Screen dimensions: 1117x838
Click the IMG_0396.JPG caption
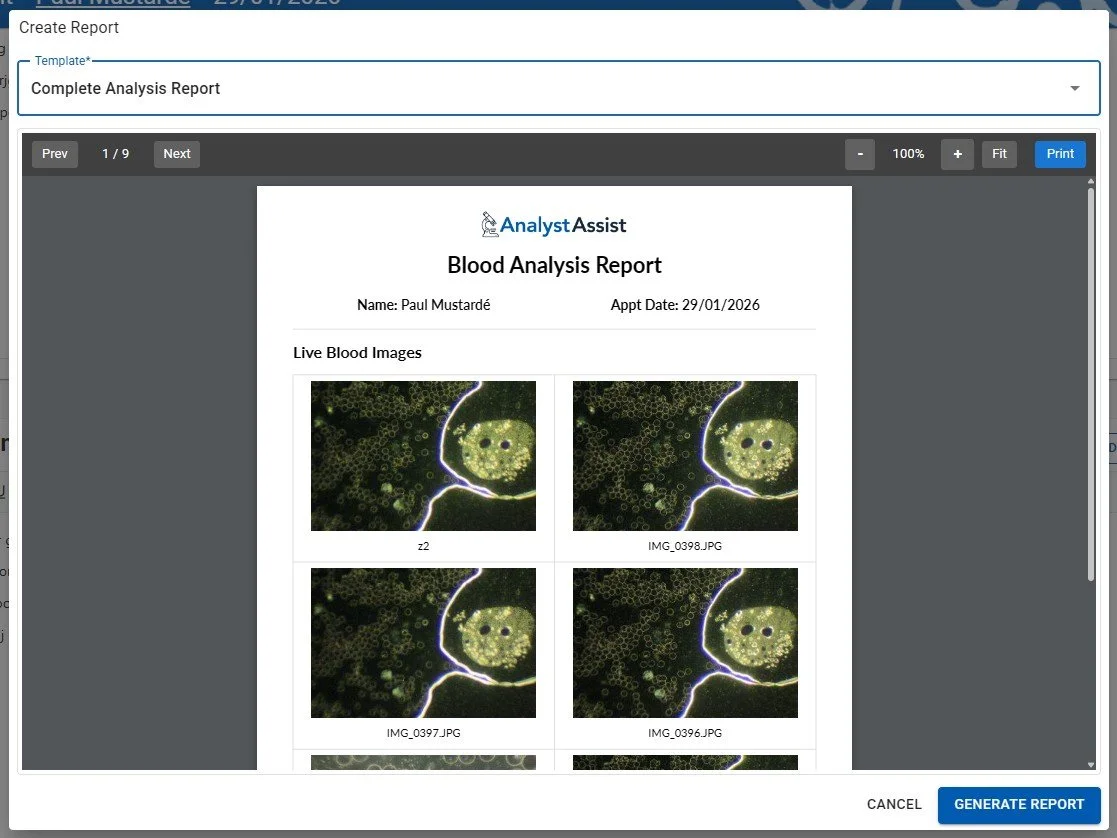pos(685,733)
